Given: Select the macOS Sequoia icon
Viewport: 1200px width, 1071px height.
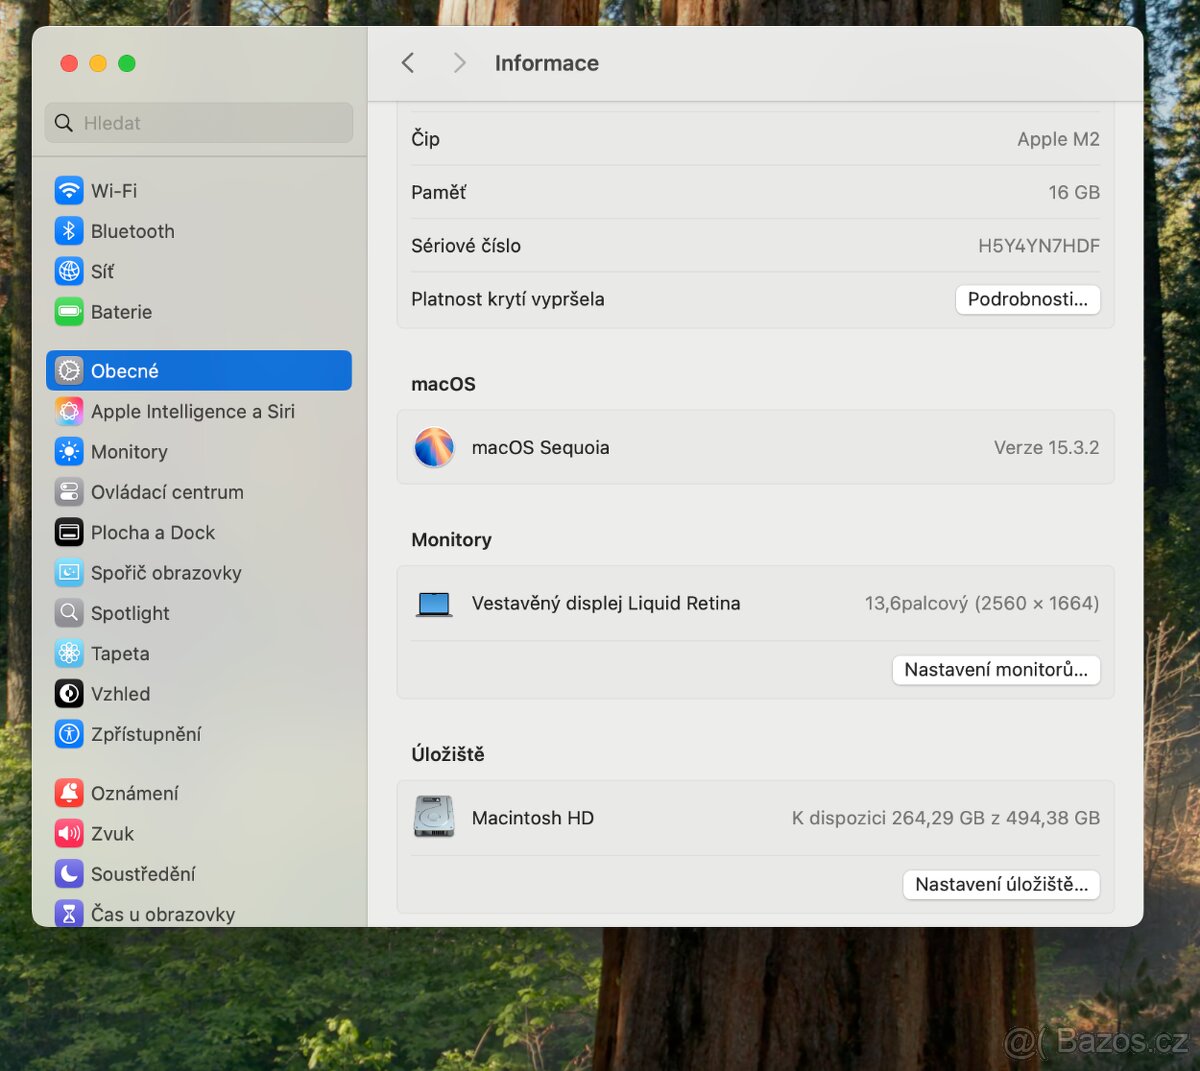Looking at the screenshot, I should 434,447.
